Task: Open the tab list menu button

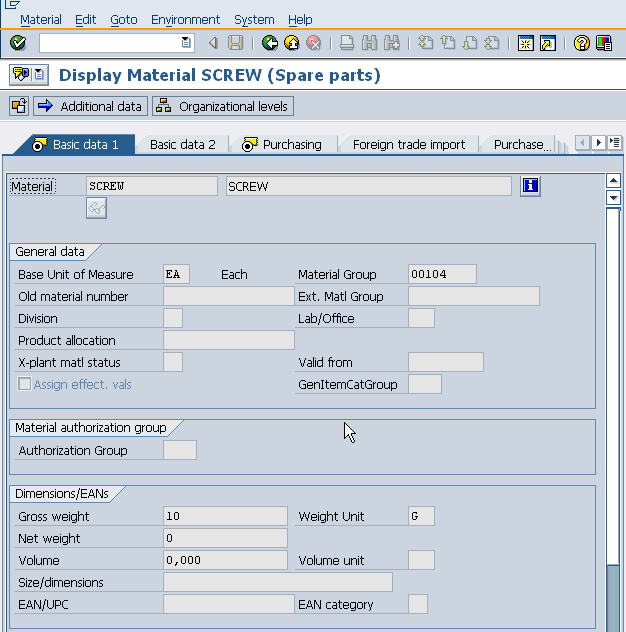Action: coord(615,143)
